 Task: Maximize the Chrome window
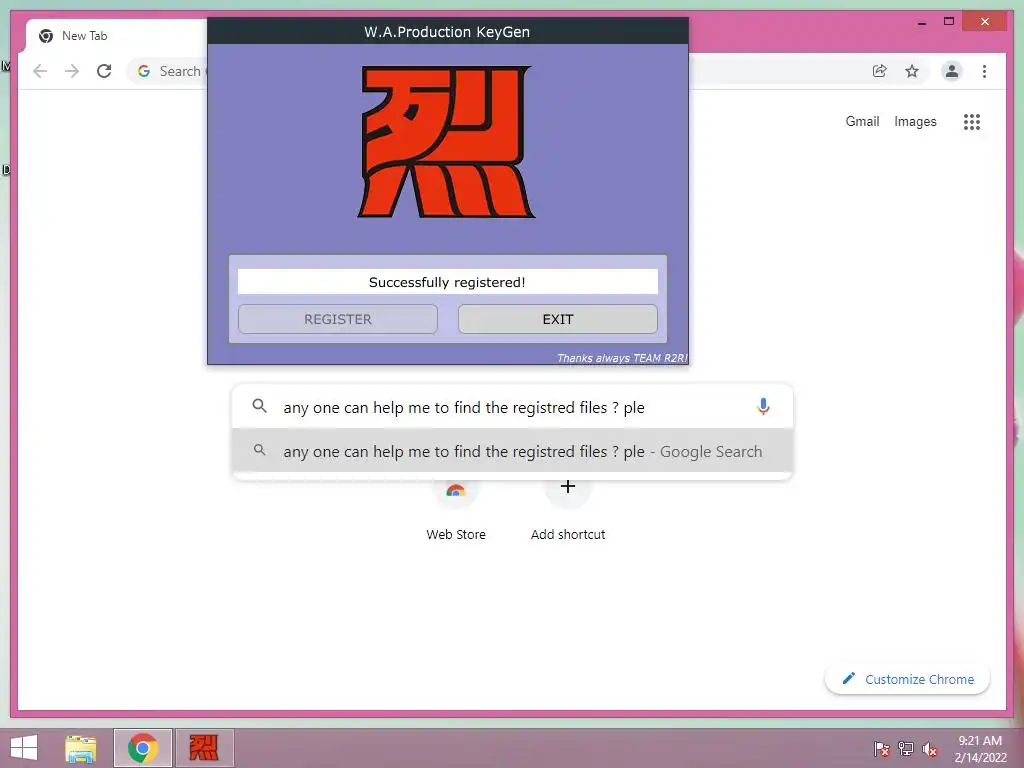[949, 22]
